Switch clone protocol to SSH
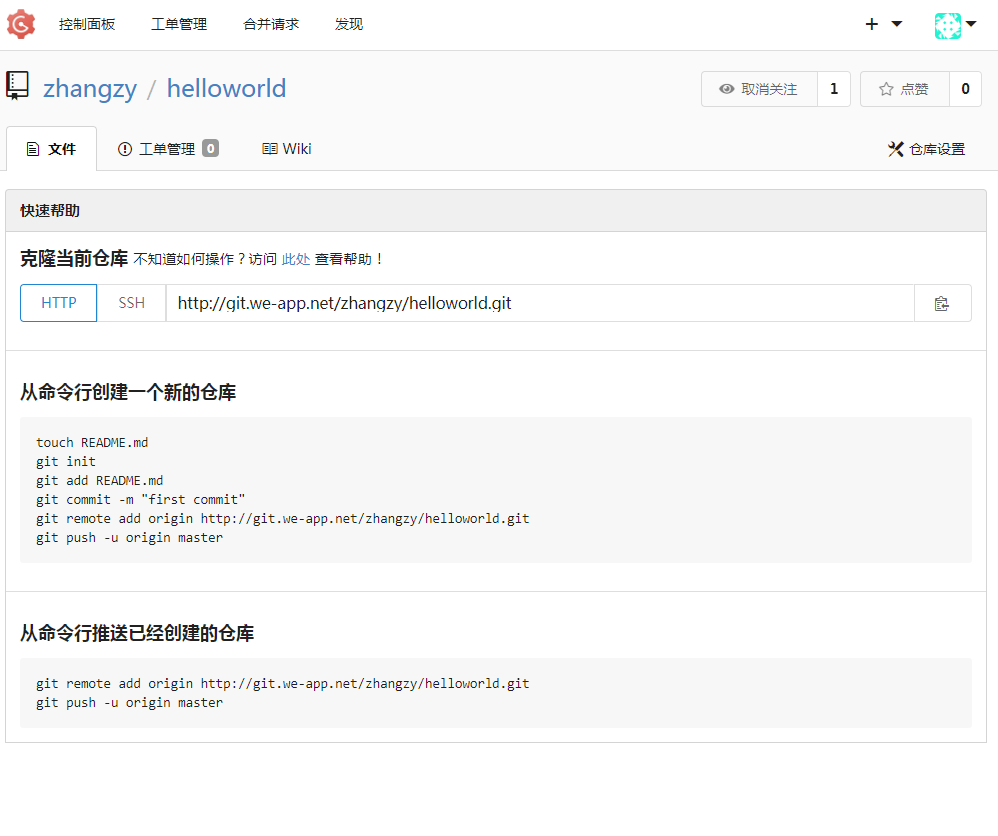The width and height of the screenshot is (998, 836). 132,303
